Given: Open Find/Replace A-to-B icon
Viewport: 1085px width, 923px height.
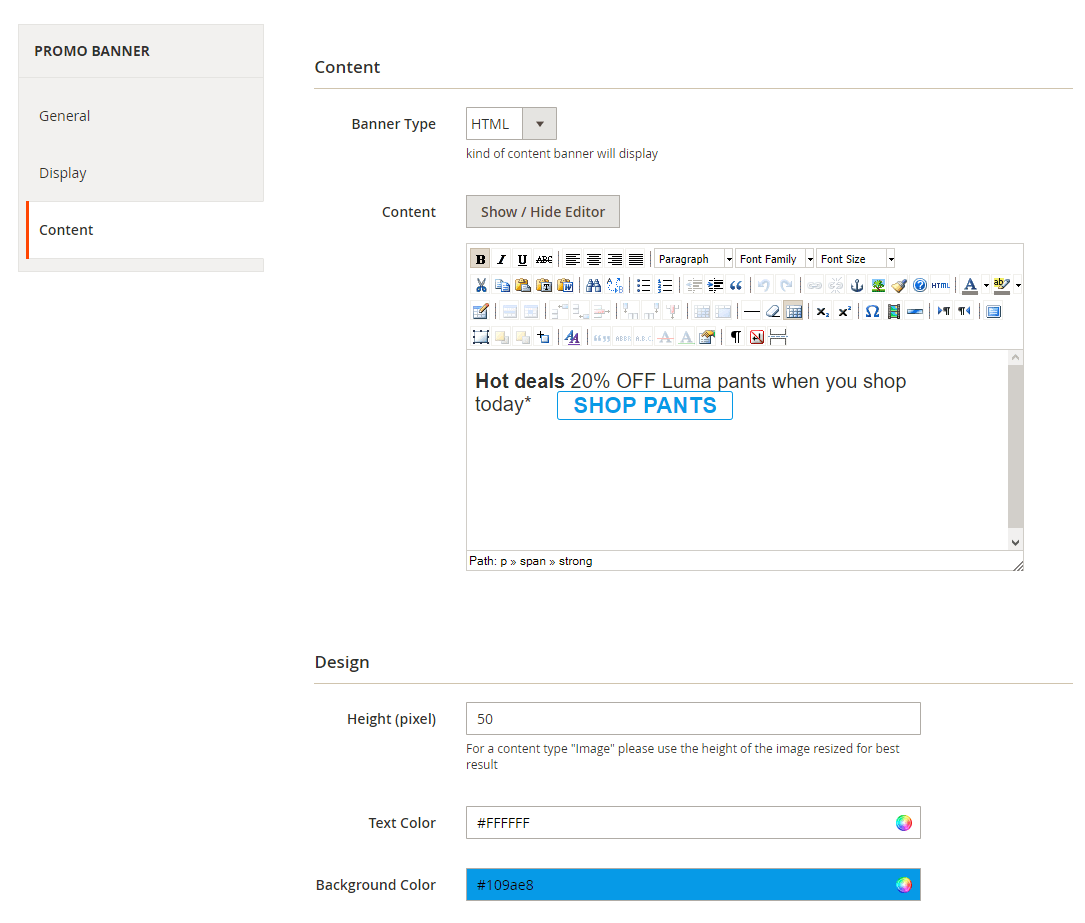Looking at the screenshot, I should [x=614, y=285].
